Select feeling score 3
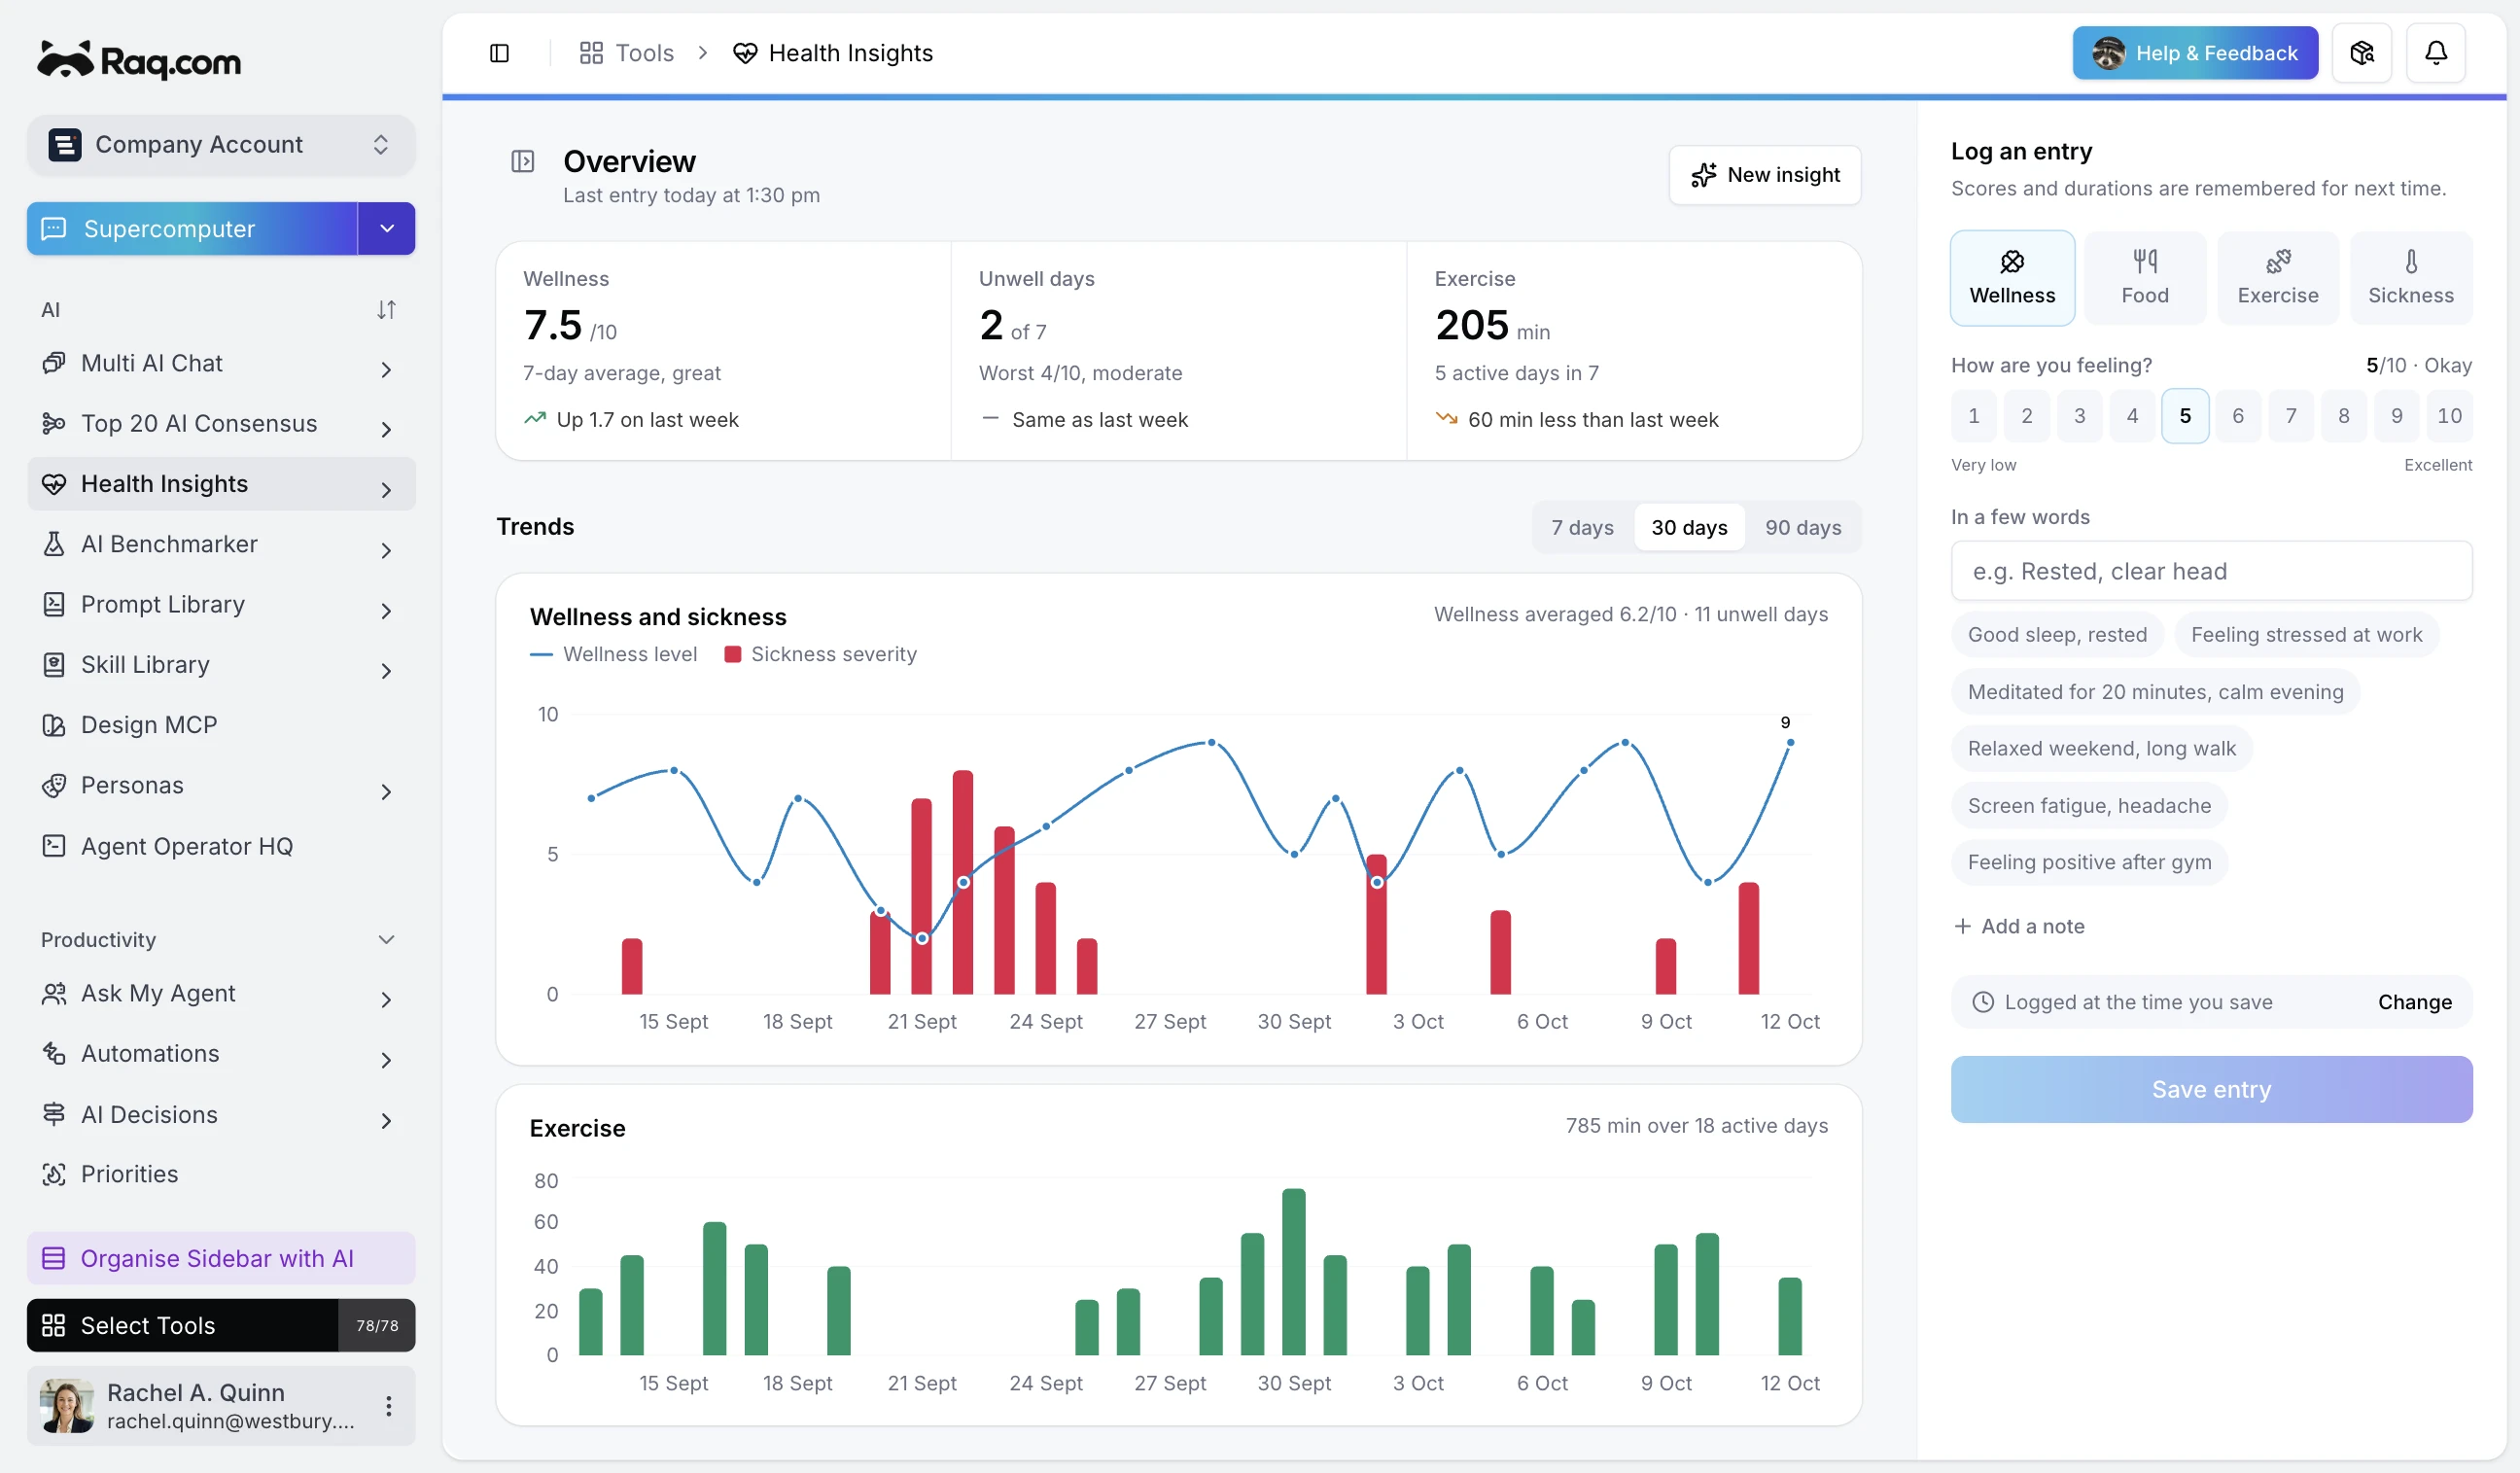 click(2079, 416)
